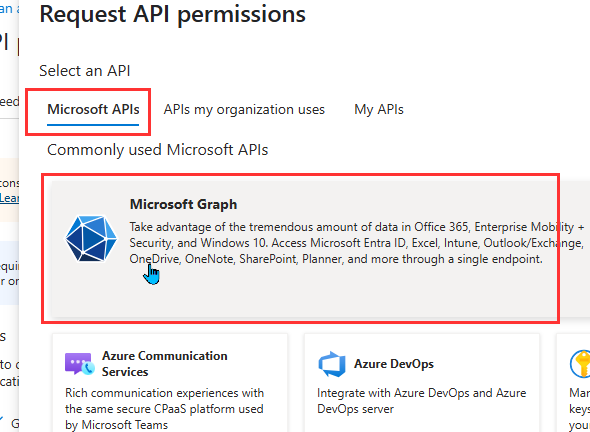This screenshot has width=590, height=432.
Task: Click Azure Communication Services description text
Action: (164, 409)
